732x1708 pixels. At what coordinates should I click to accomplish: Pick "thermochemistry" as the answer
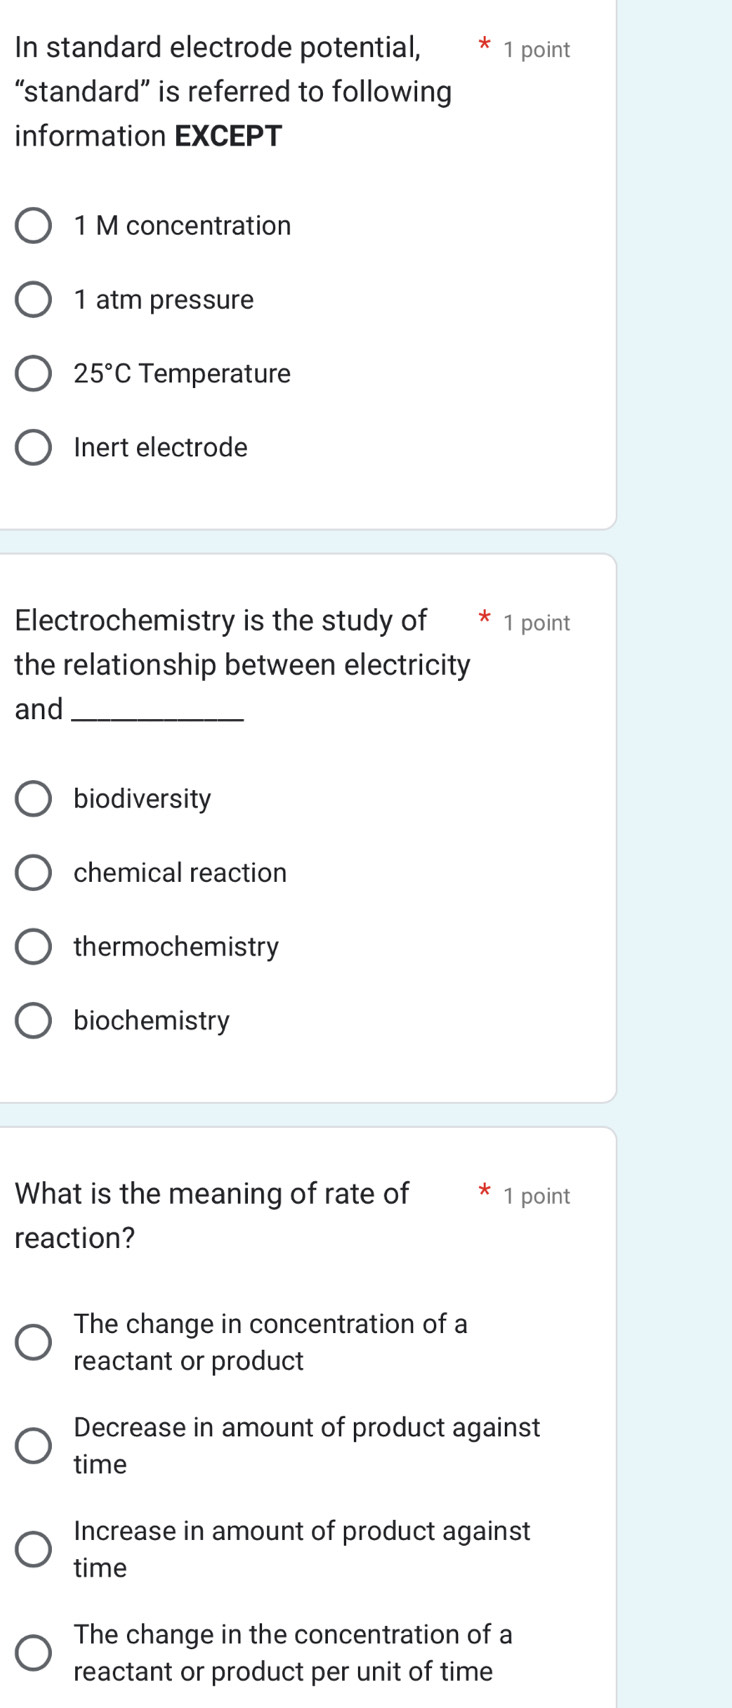tap(33, 947)
